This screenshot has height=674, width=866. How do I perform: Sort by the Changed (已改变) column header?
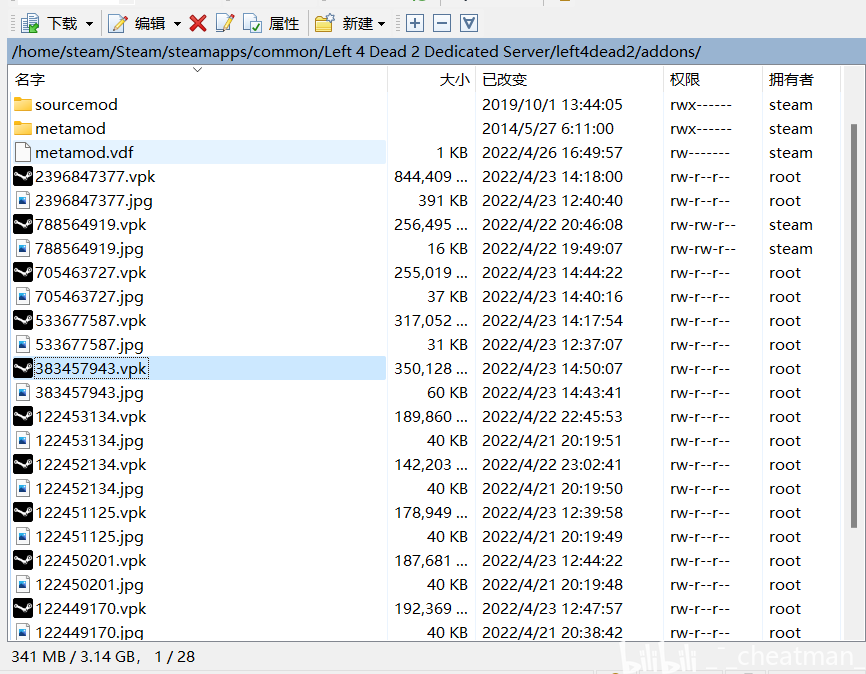pyautogui.click(x=569, y=80)
